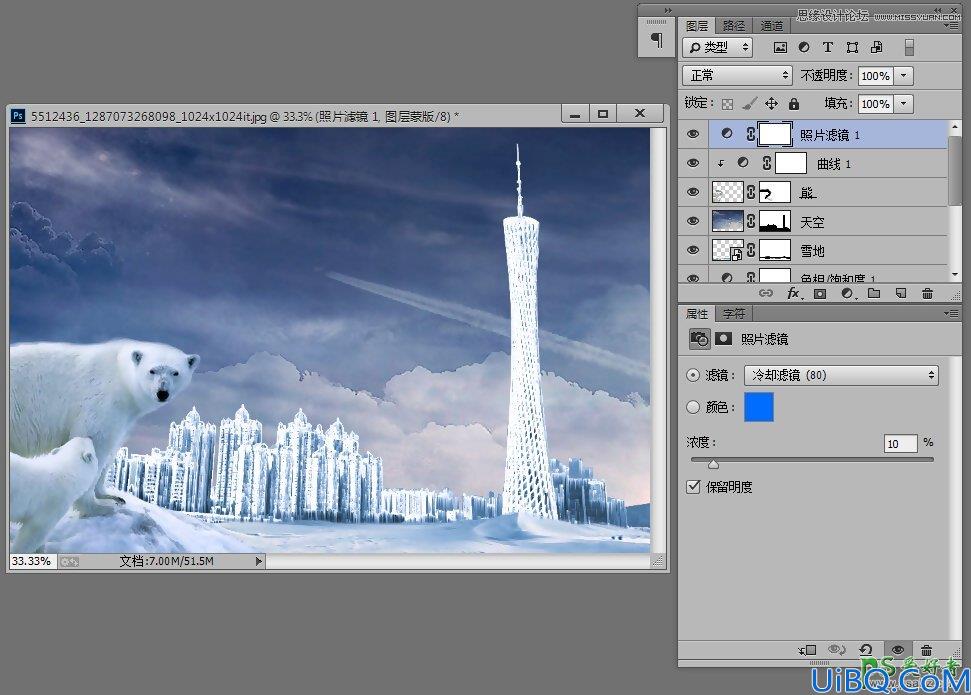Add a layer style with fx icon
The image size is (971, 695).
(794, 293)
